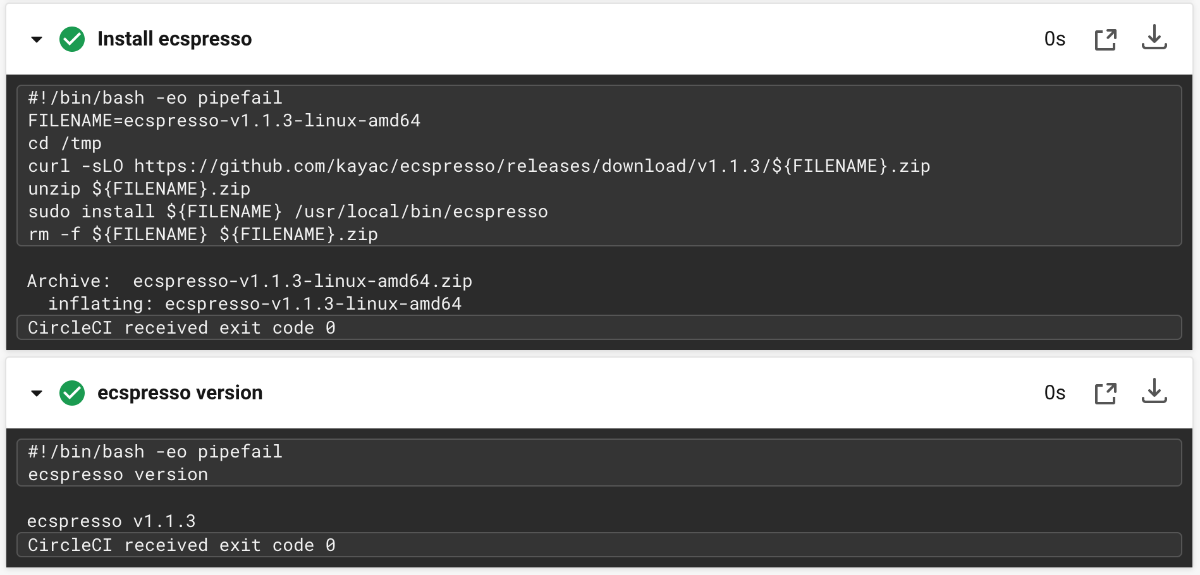Screen dimensions: 1200x575
Task: Download the Install ecspresso step log
Action: 1155,38
